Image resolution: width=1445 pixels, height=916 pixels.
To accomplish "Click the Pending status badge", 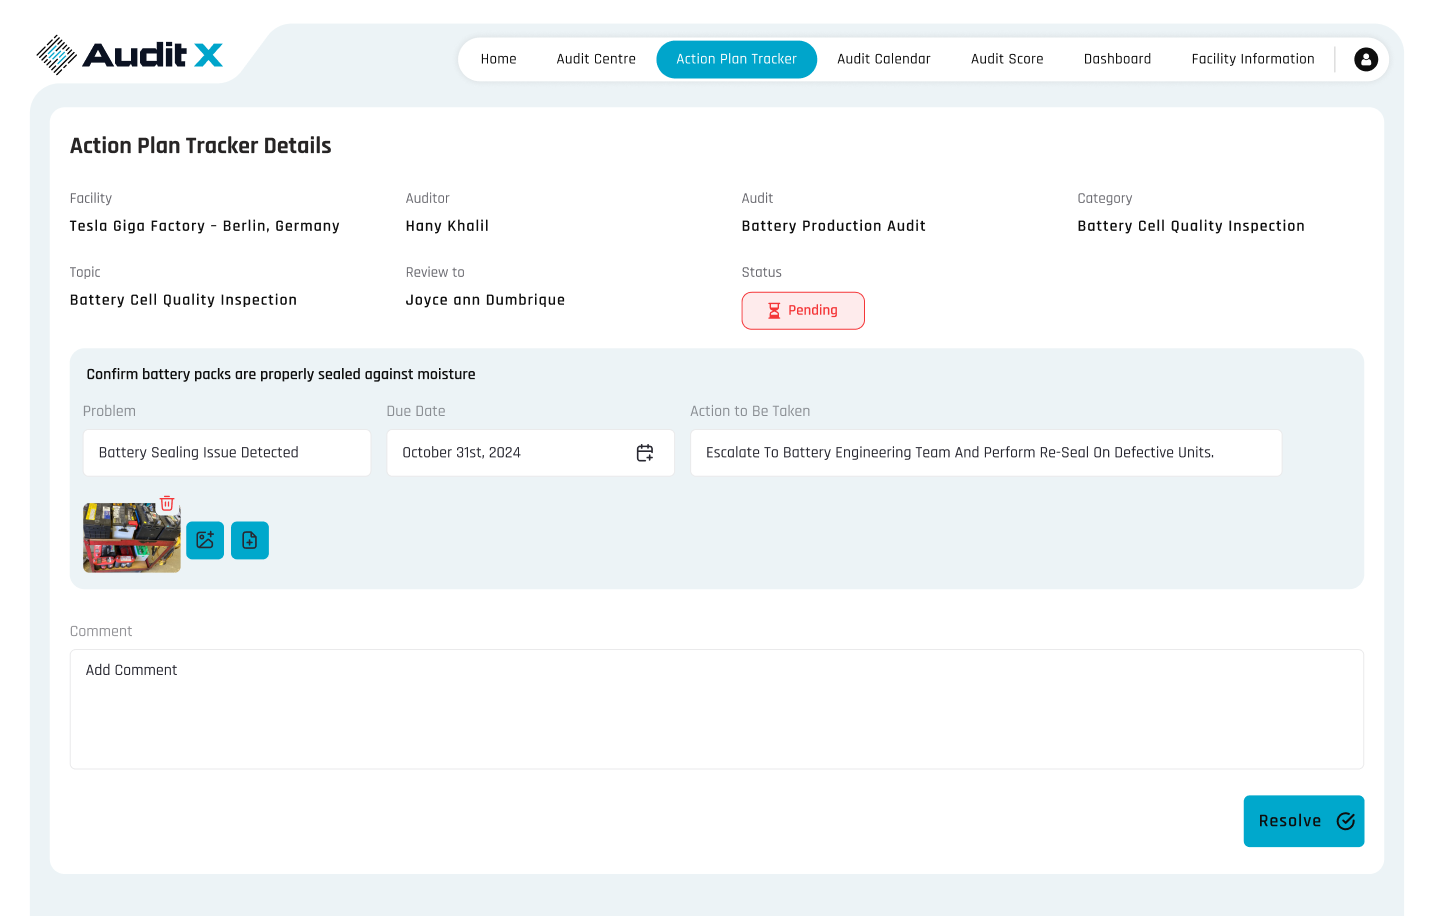I will click(x=802, y=310).
